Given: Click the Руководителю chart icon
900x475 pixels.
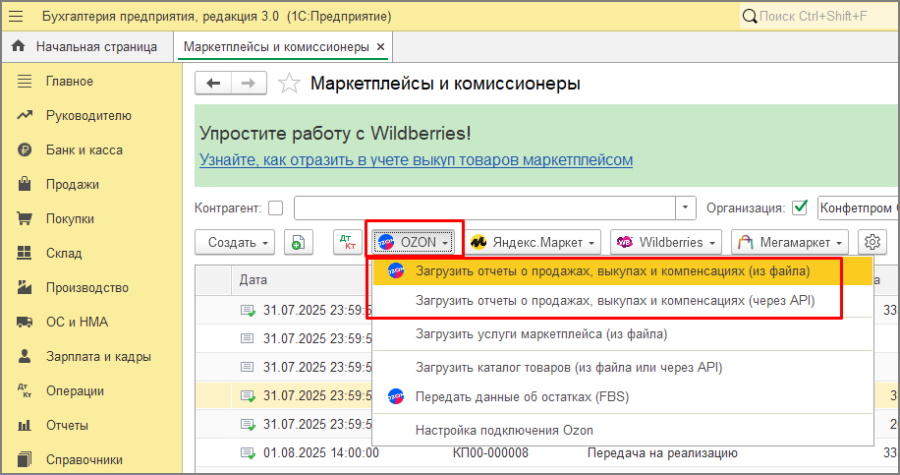Looking at the screenshot, I should (24, 115).
